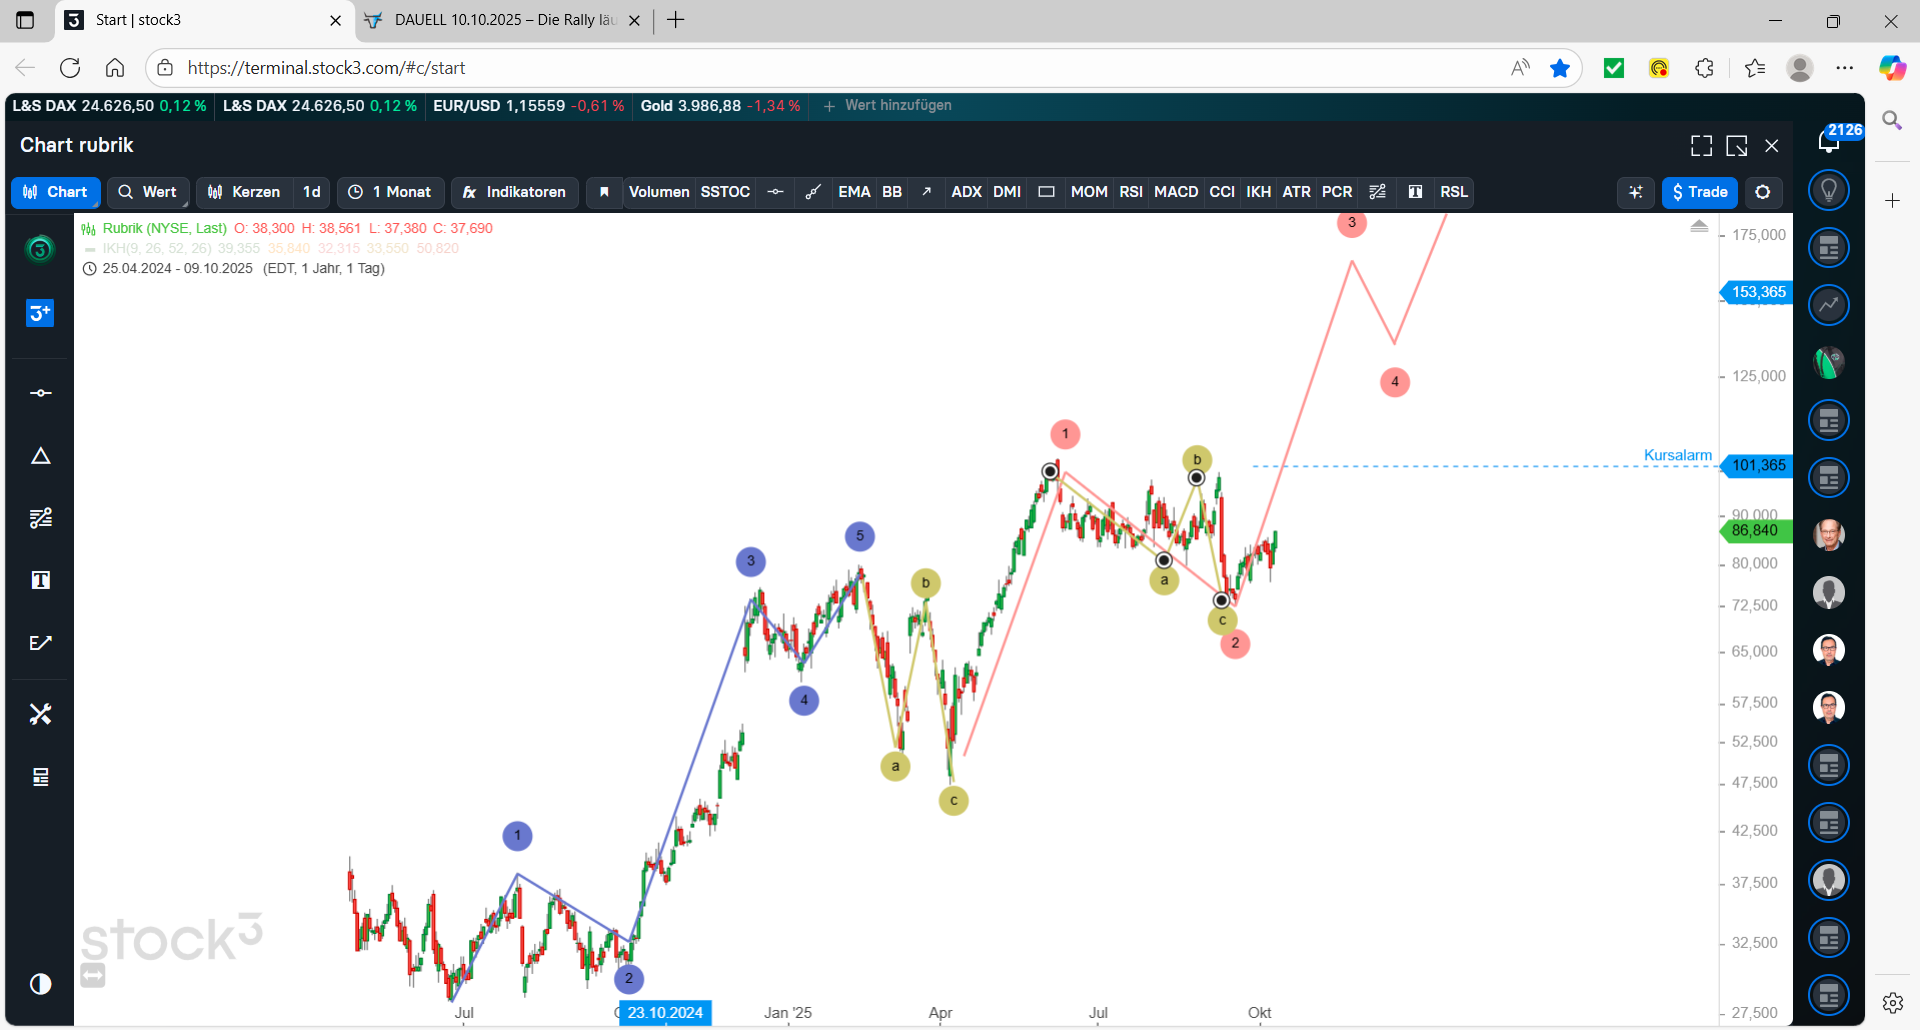Click the blue Trade button
Image resolution: width=1920 pixels, height=1030 pixels.
pyautogui.click(x=1699, y=192)
